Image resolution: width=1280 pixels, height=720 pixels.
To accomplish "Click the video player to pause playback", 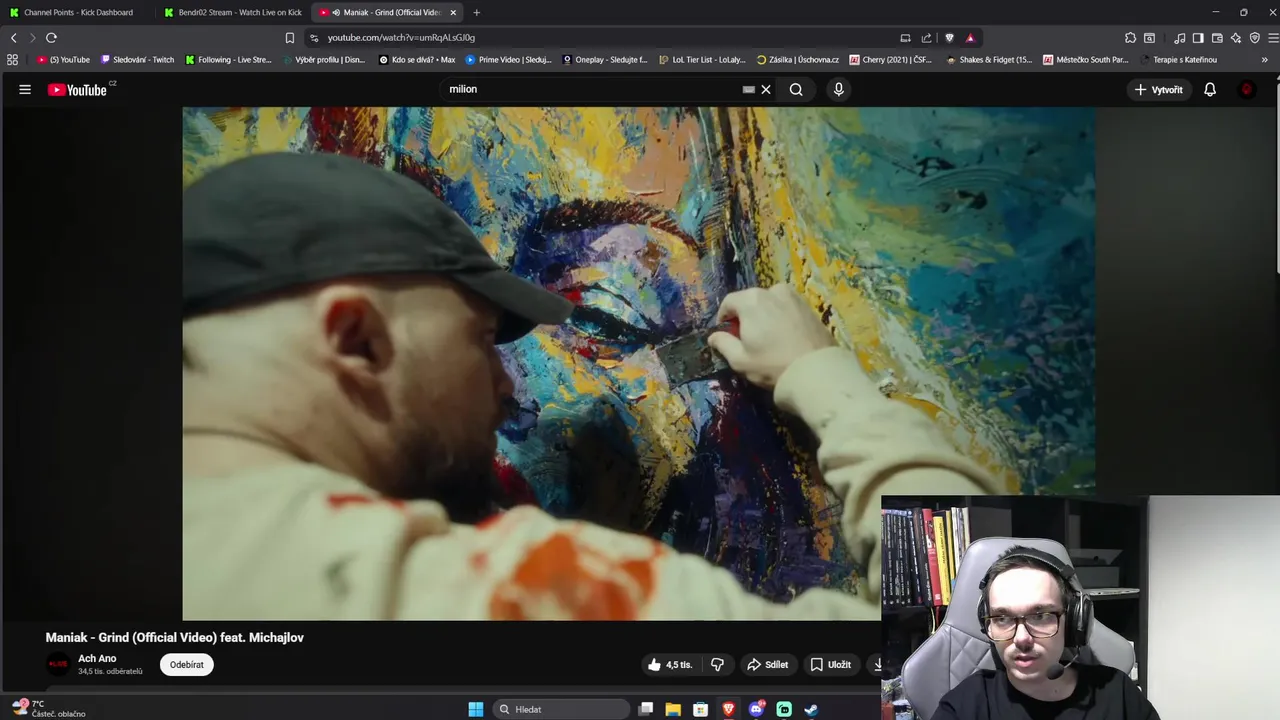I will click(x=638, y=364).
